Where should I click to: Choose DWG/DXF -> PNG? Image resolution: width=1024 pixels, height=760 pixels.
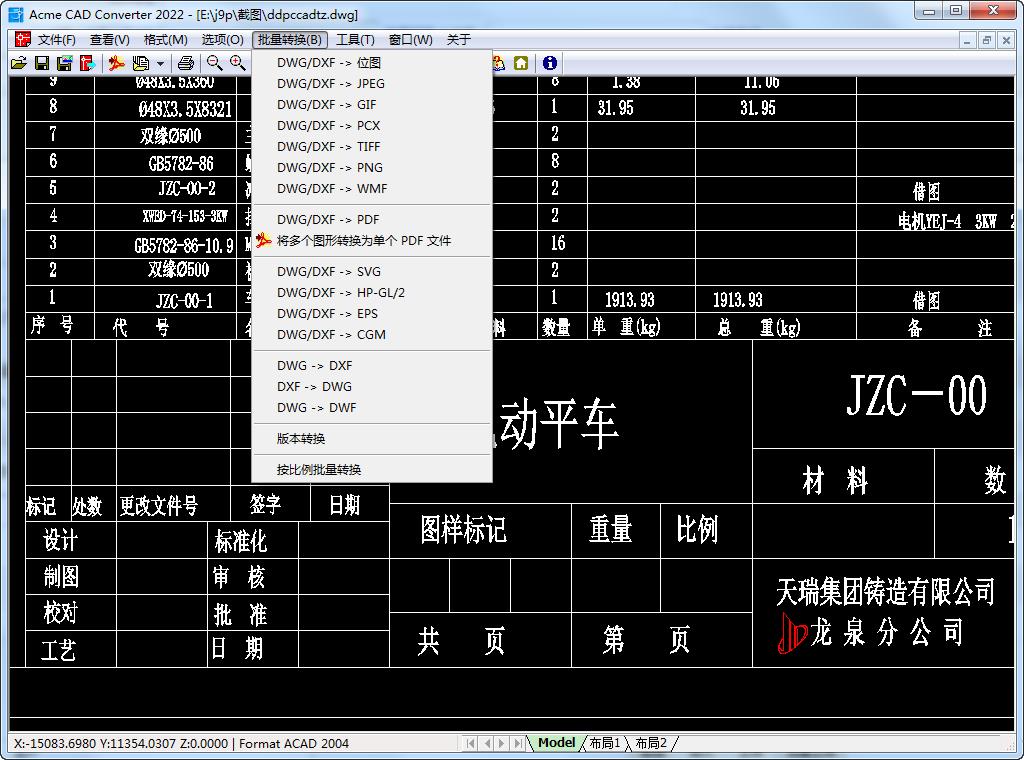pos(372,167)
